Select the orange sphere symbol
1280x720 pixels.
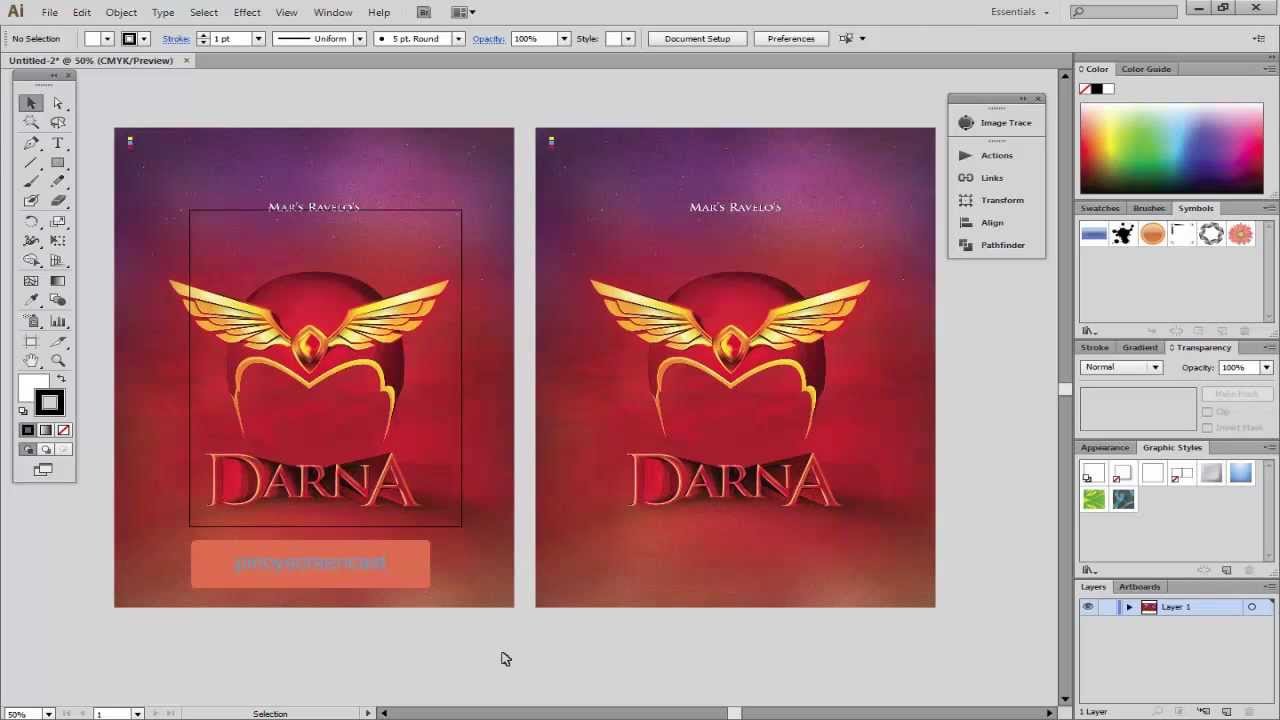(x=1153, y=234)
